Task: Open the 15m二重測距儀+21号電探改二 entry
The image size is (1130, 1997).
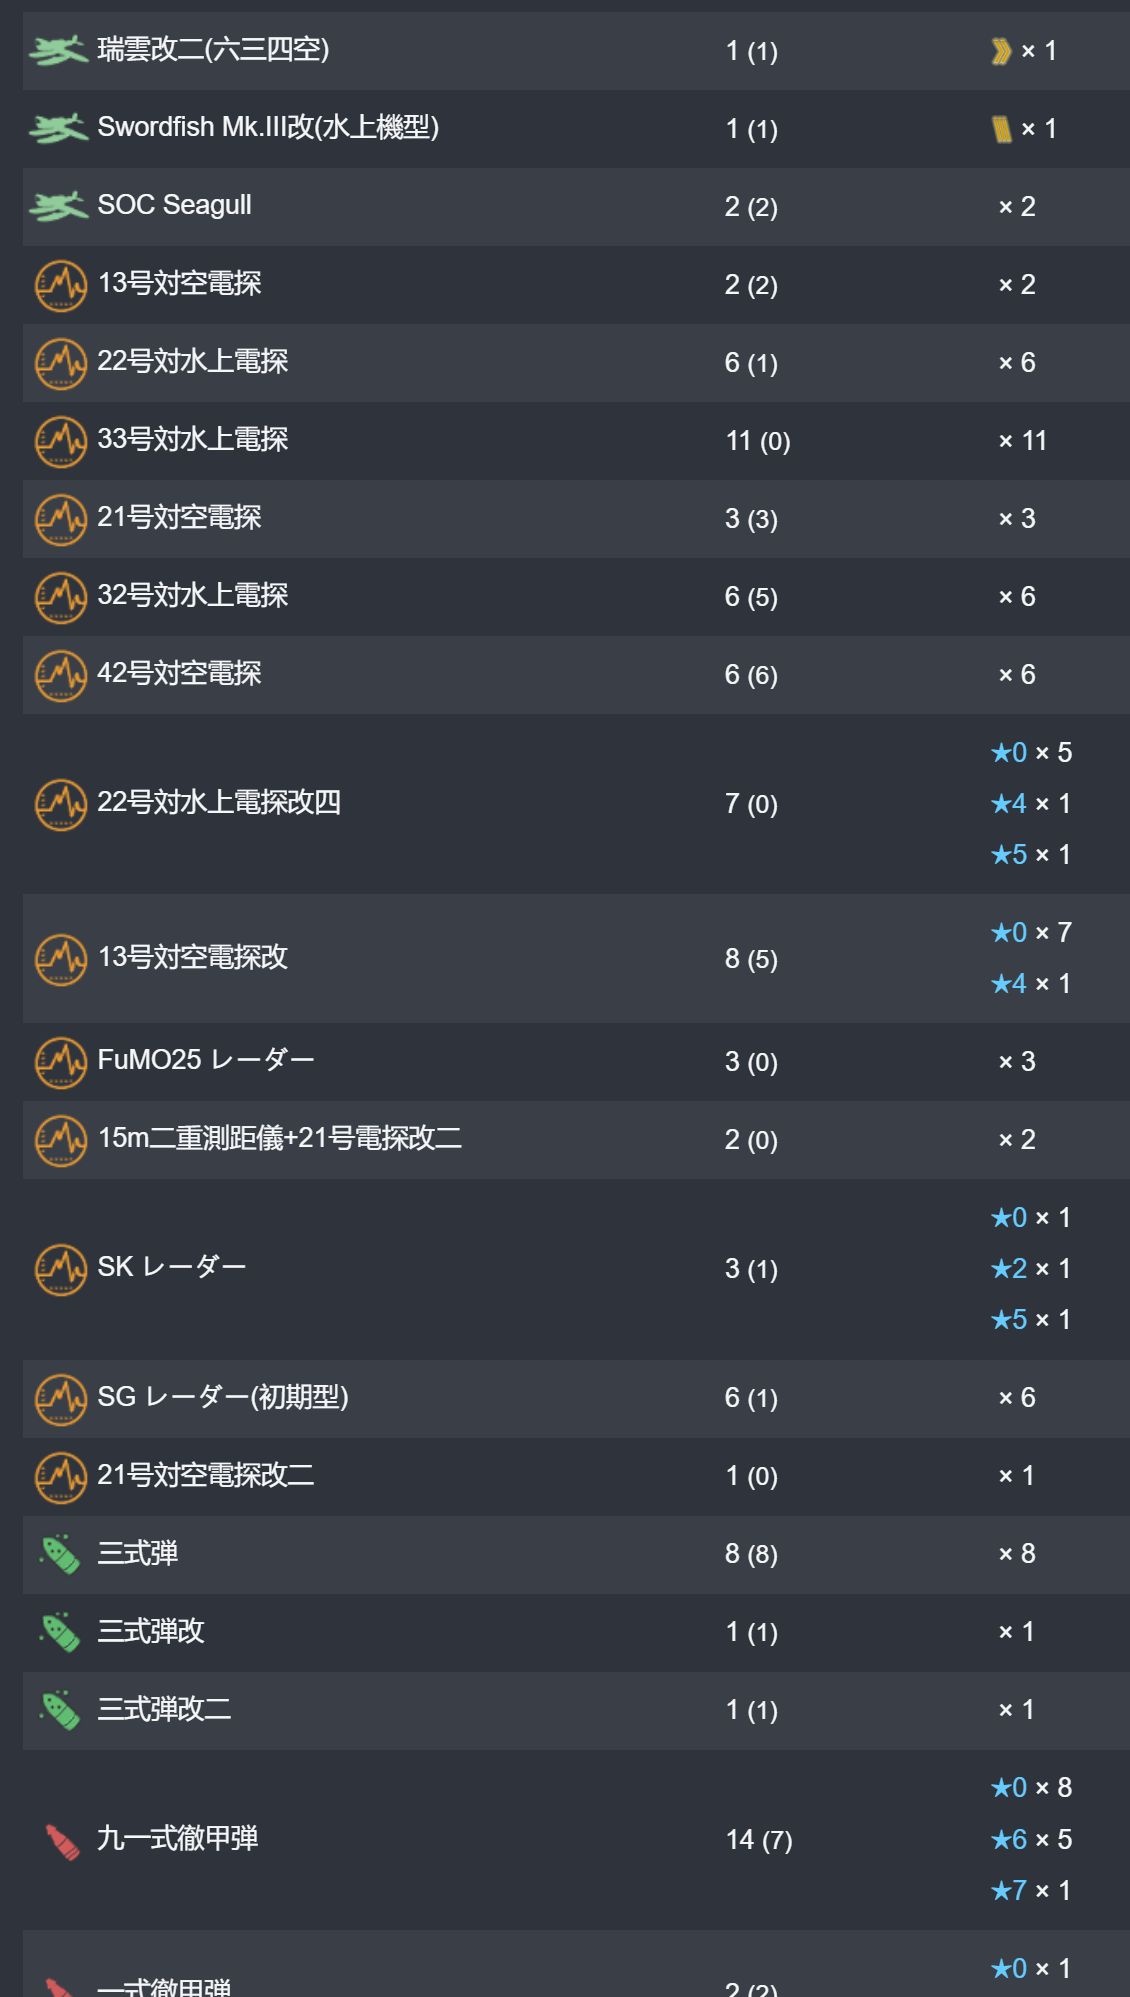Action: pos(280,1138)
